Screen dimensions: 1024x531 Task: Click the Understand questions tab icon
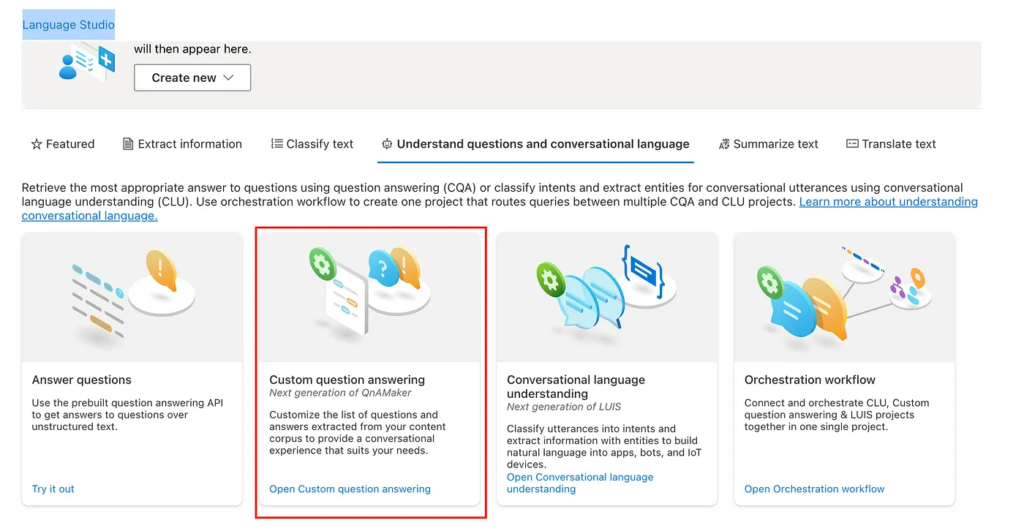[387, 144]
